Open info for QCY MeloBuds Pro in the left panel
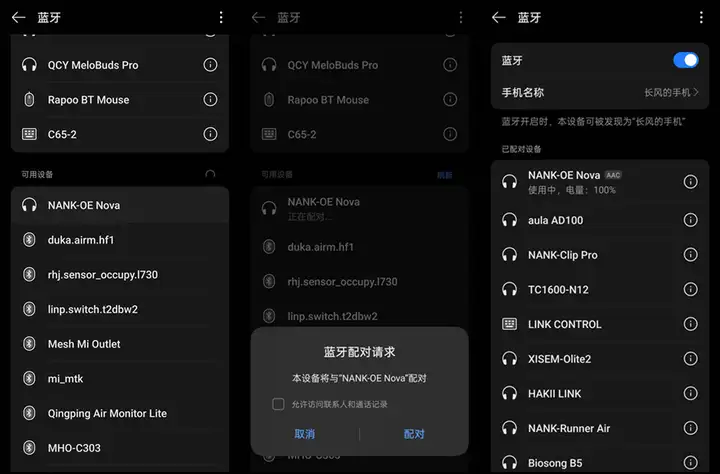 210,65
